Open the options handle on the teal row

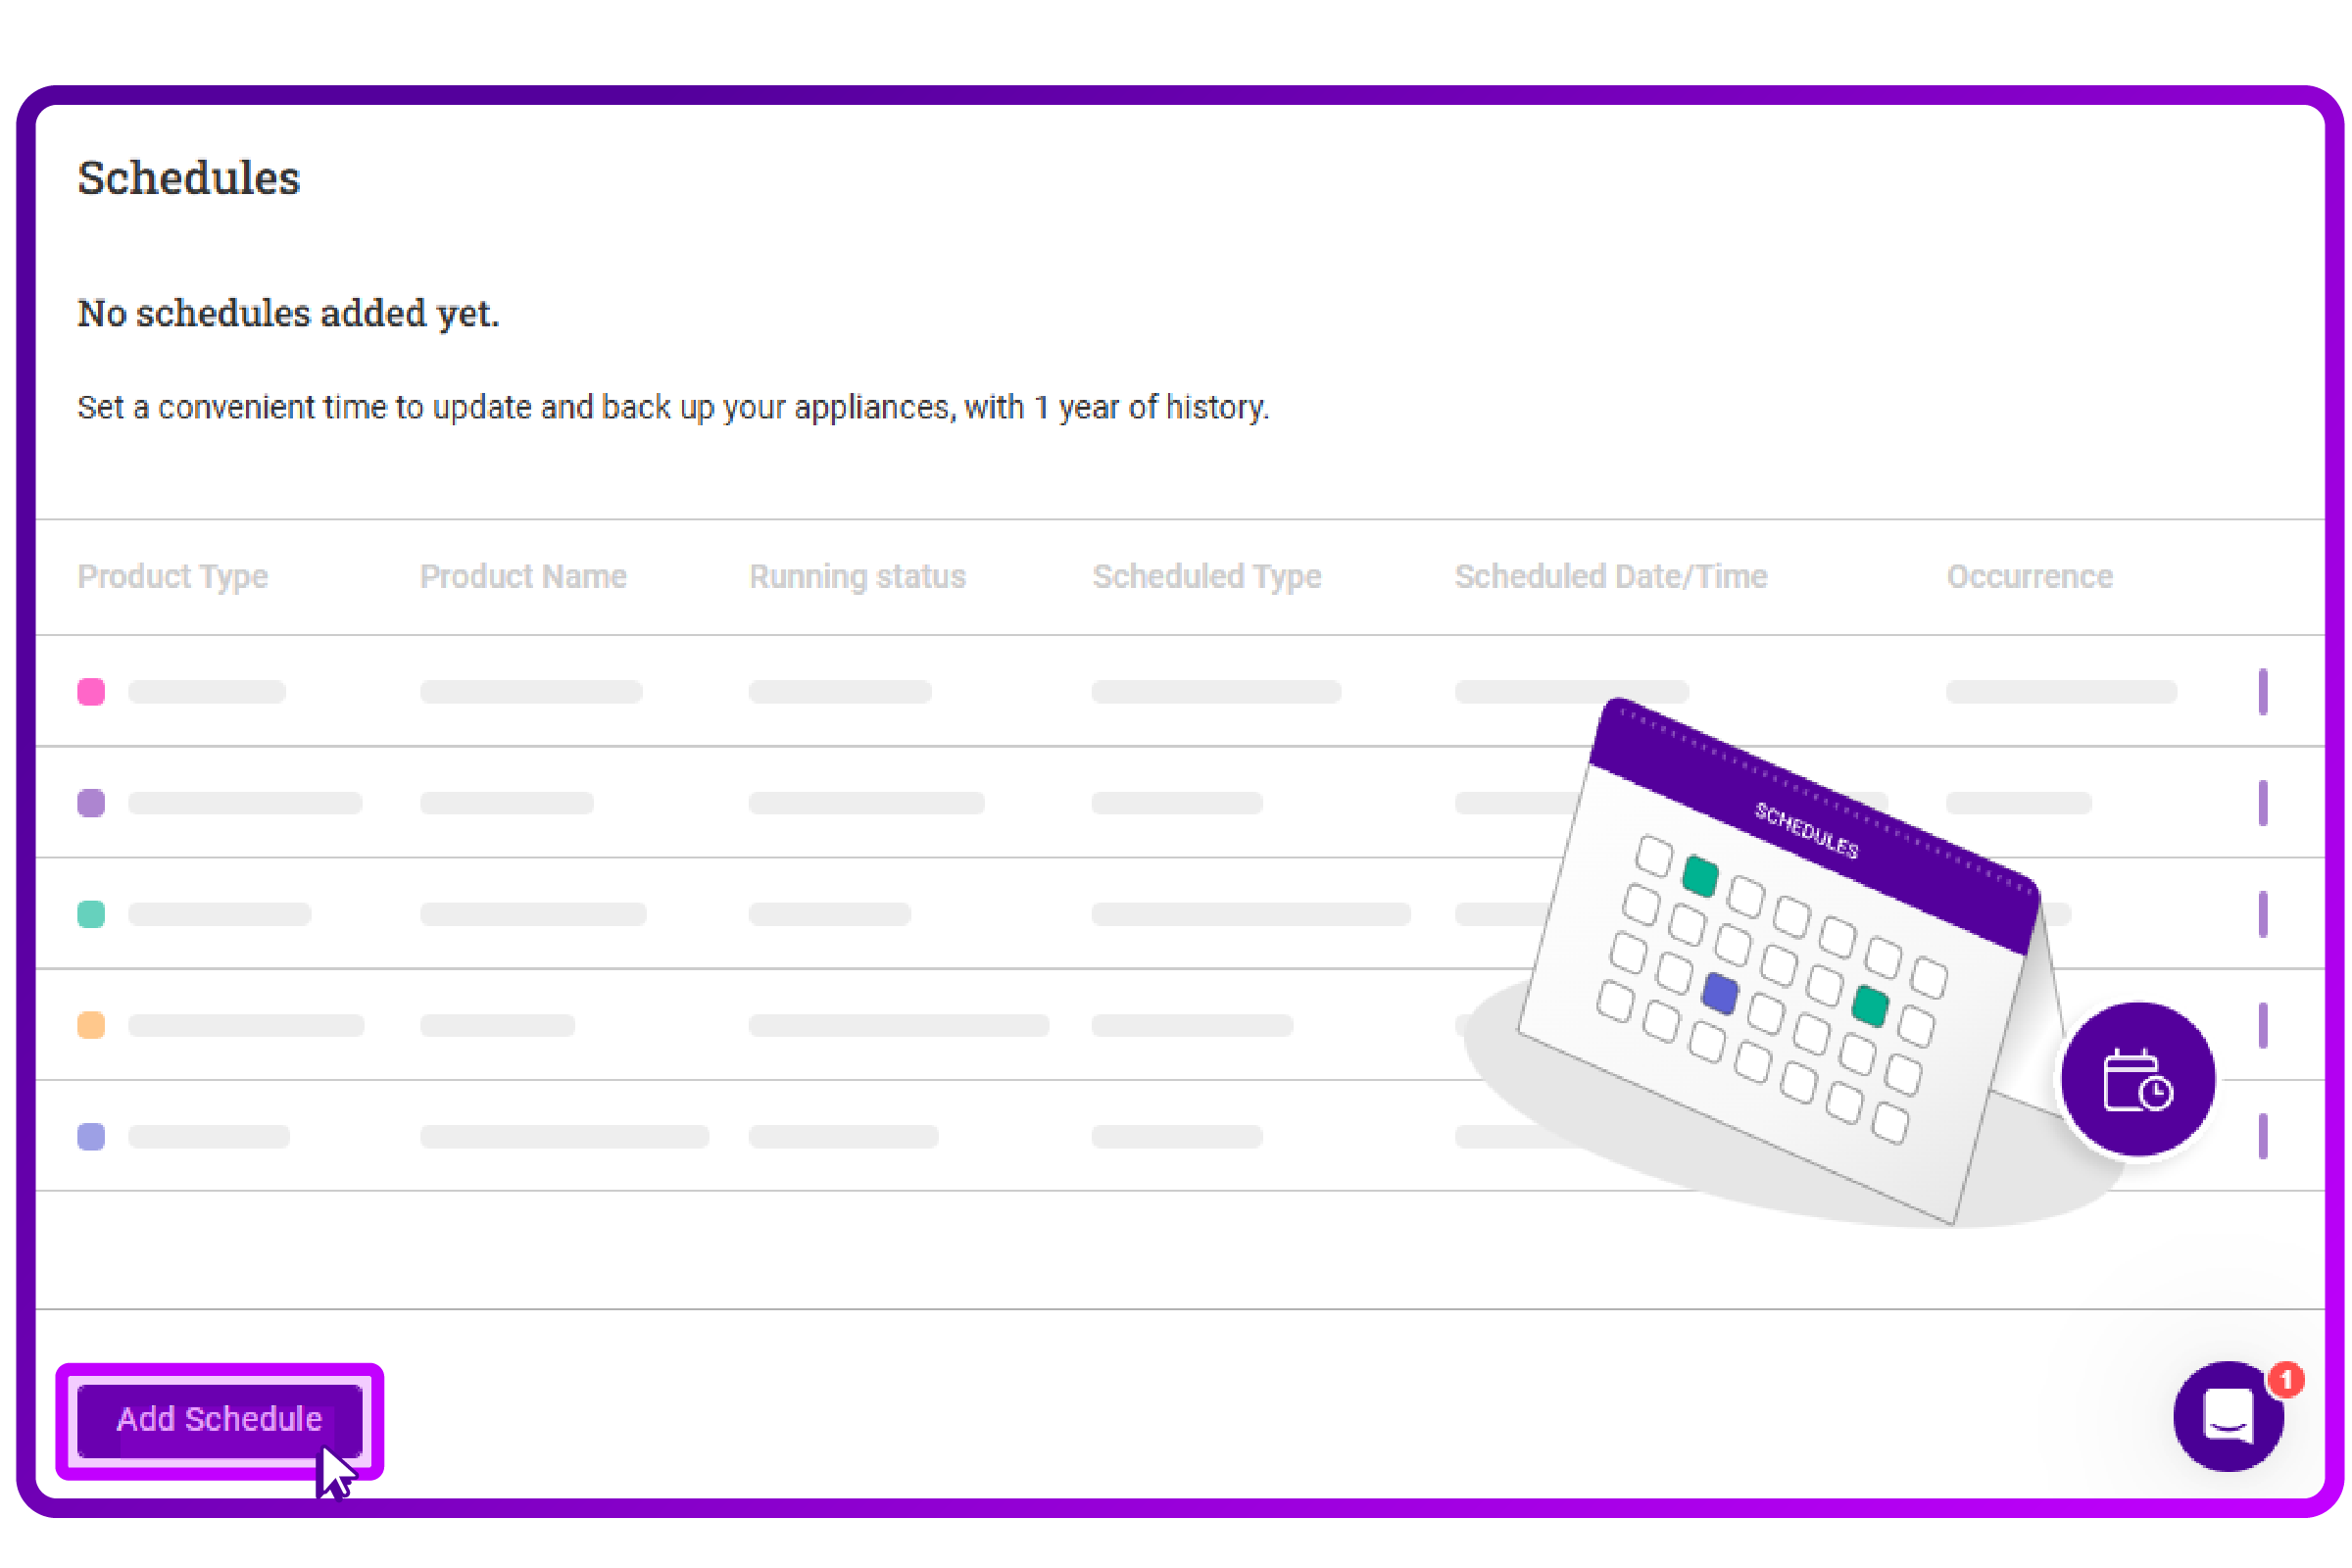pyautogui.click(x=2262, y=914)
